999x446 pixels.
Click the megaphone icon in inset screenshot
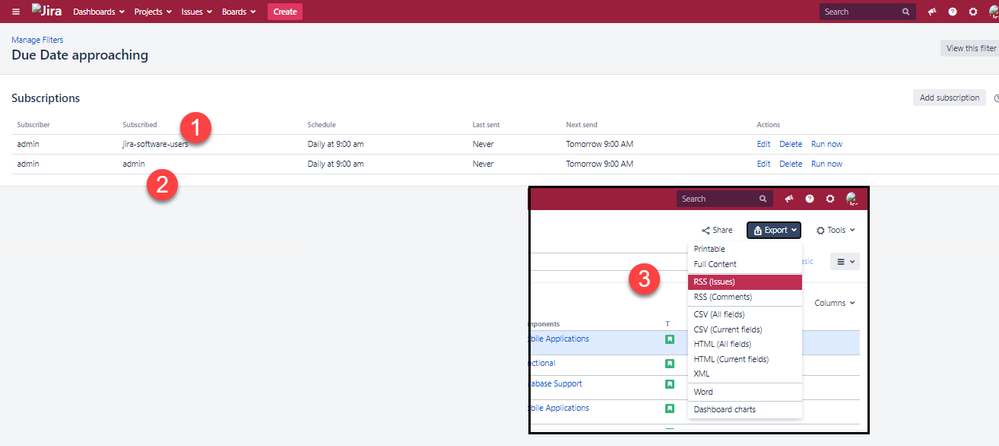pos(789,199)
